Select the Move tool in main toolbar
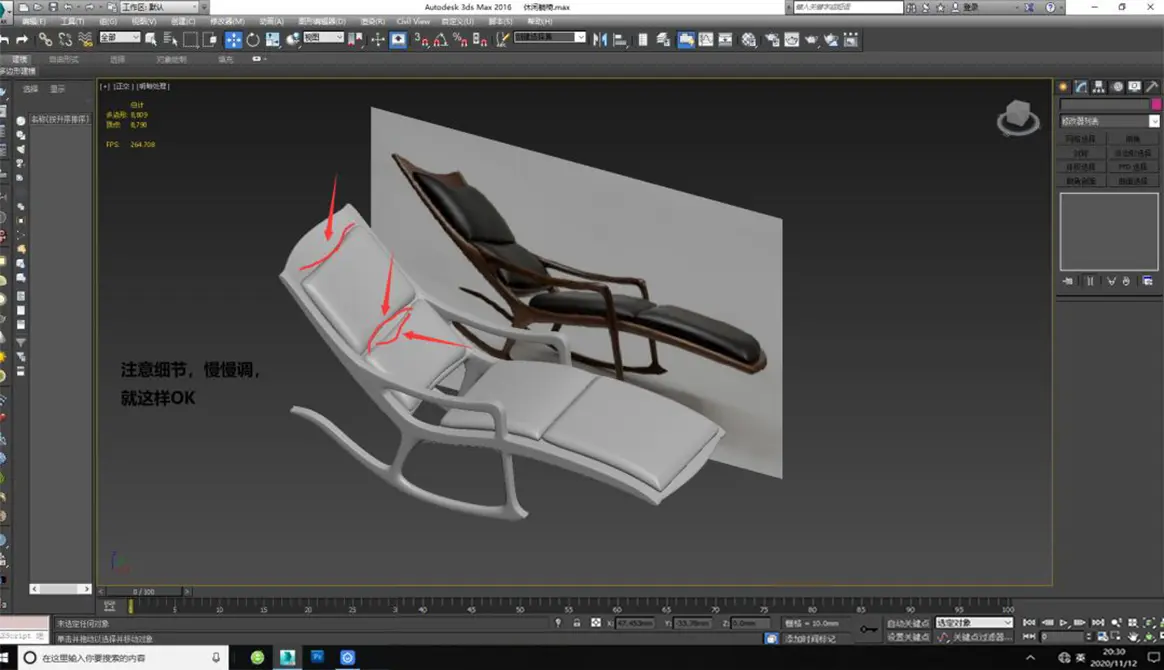Screen dimensions: 1164x670 233,40
